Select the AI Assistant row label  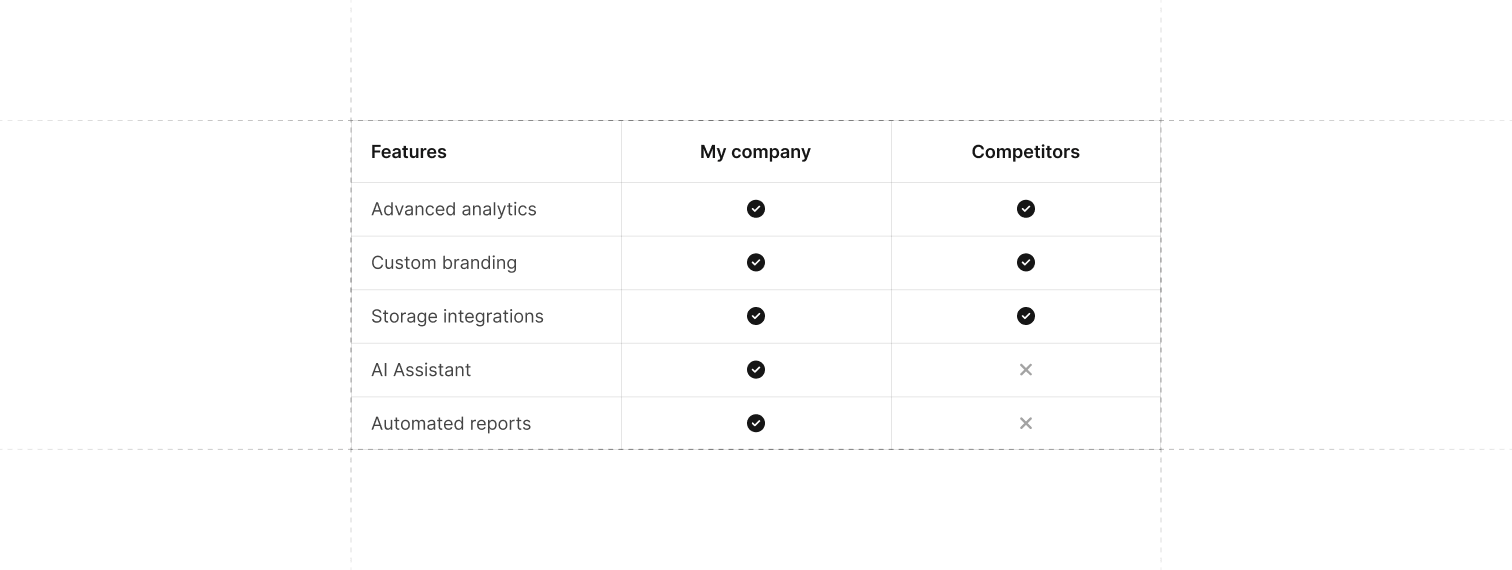421,370
